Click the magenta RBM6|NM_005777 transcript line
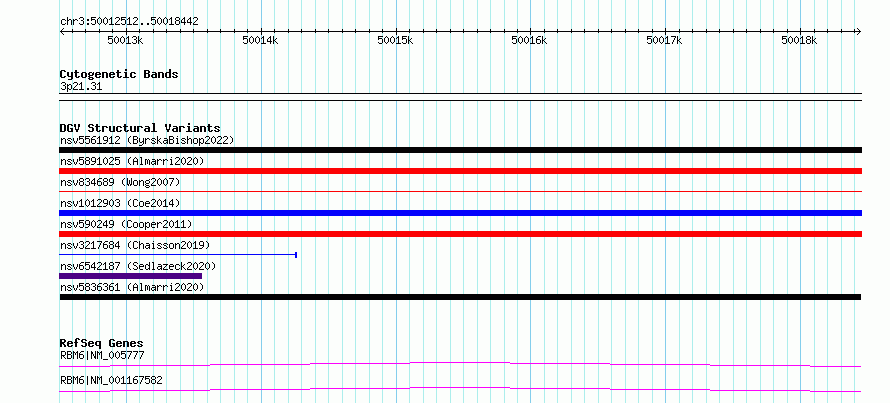Viewport: 890px width, 403px height. tap(460, 364)
